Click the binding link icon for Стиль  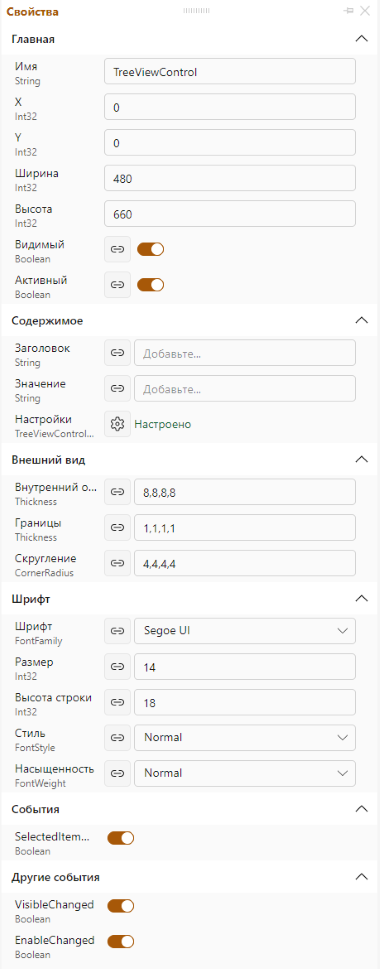click(117, 737)
